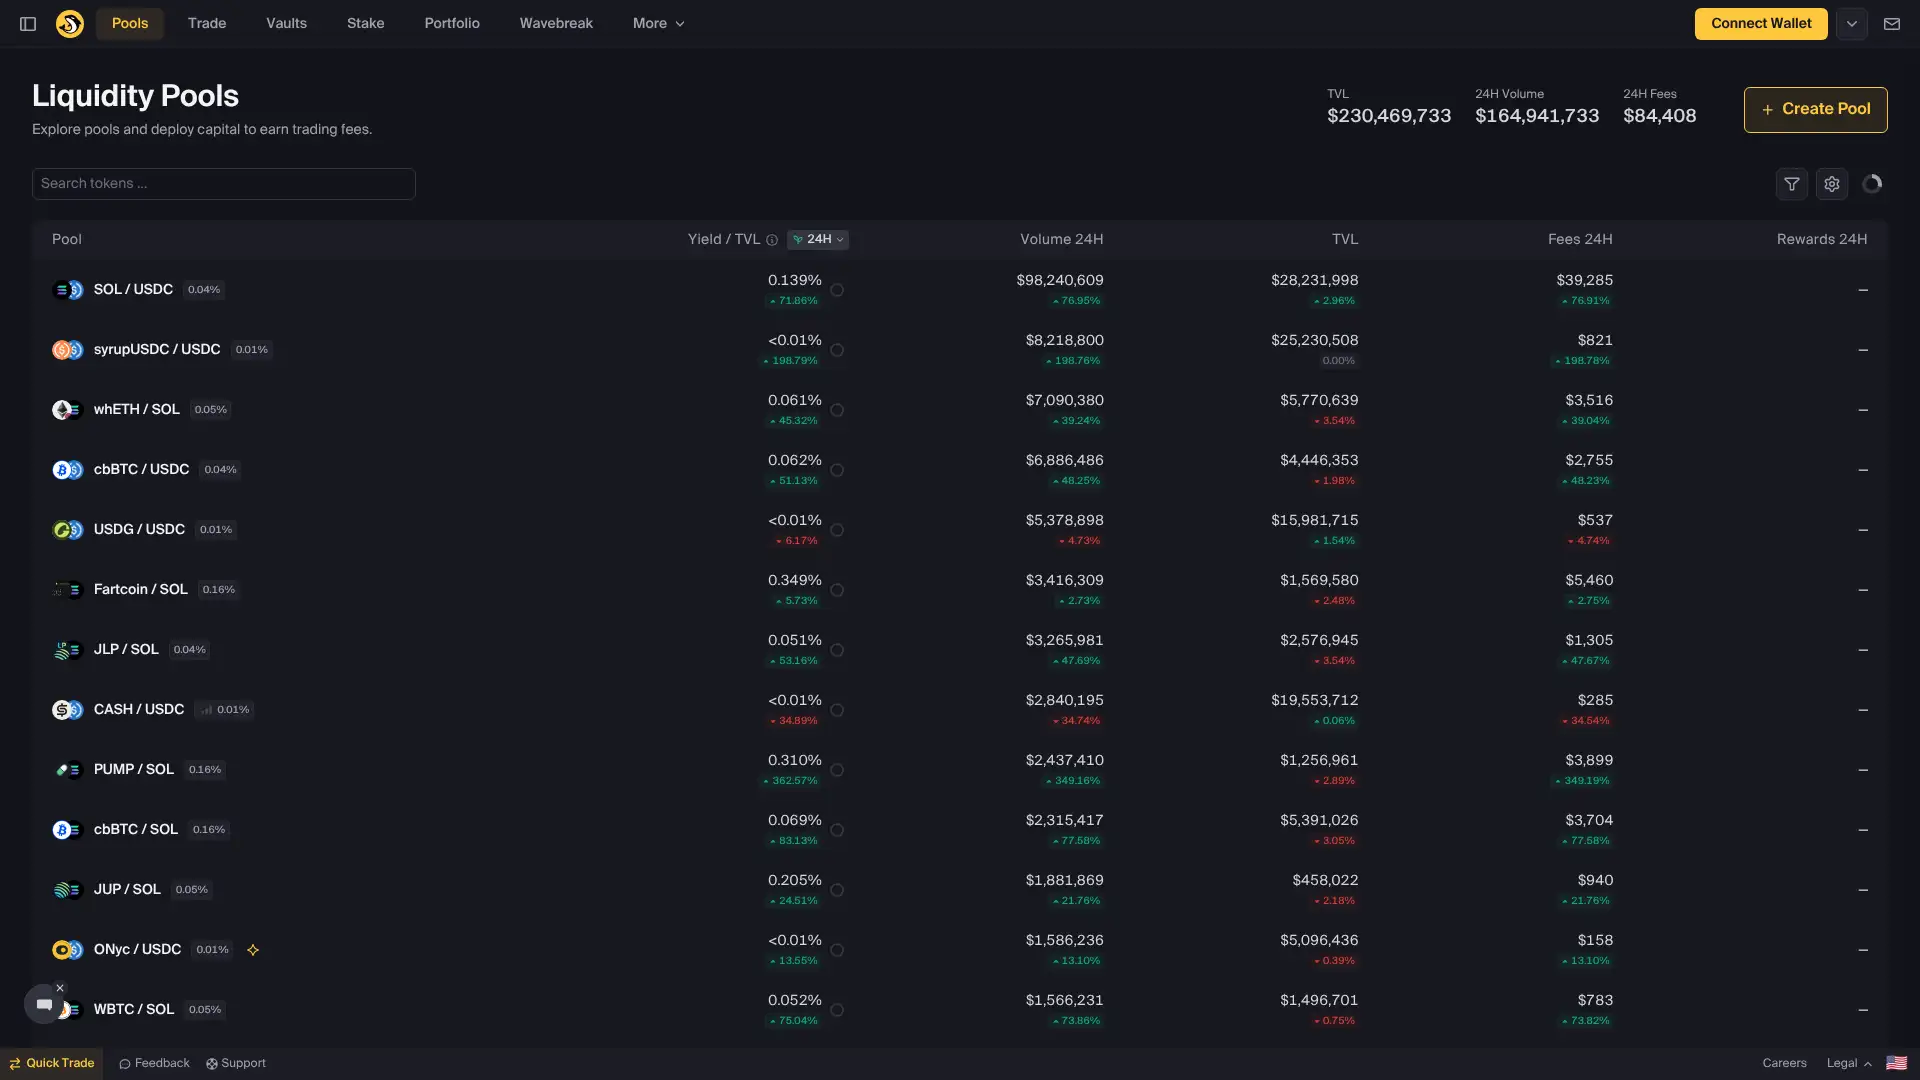
Task: Open the wallet options chevron dropdown
Action: point(1852,24)
